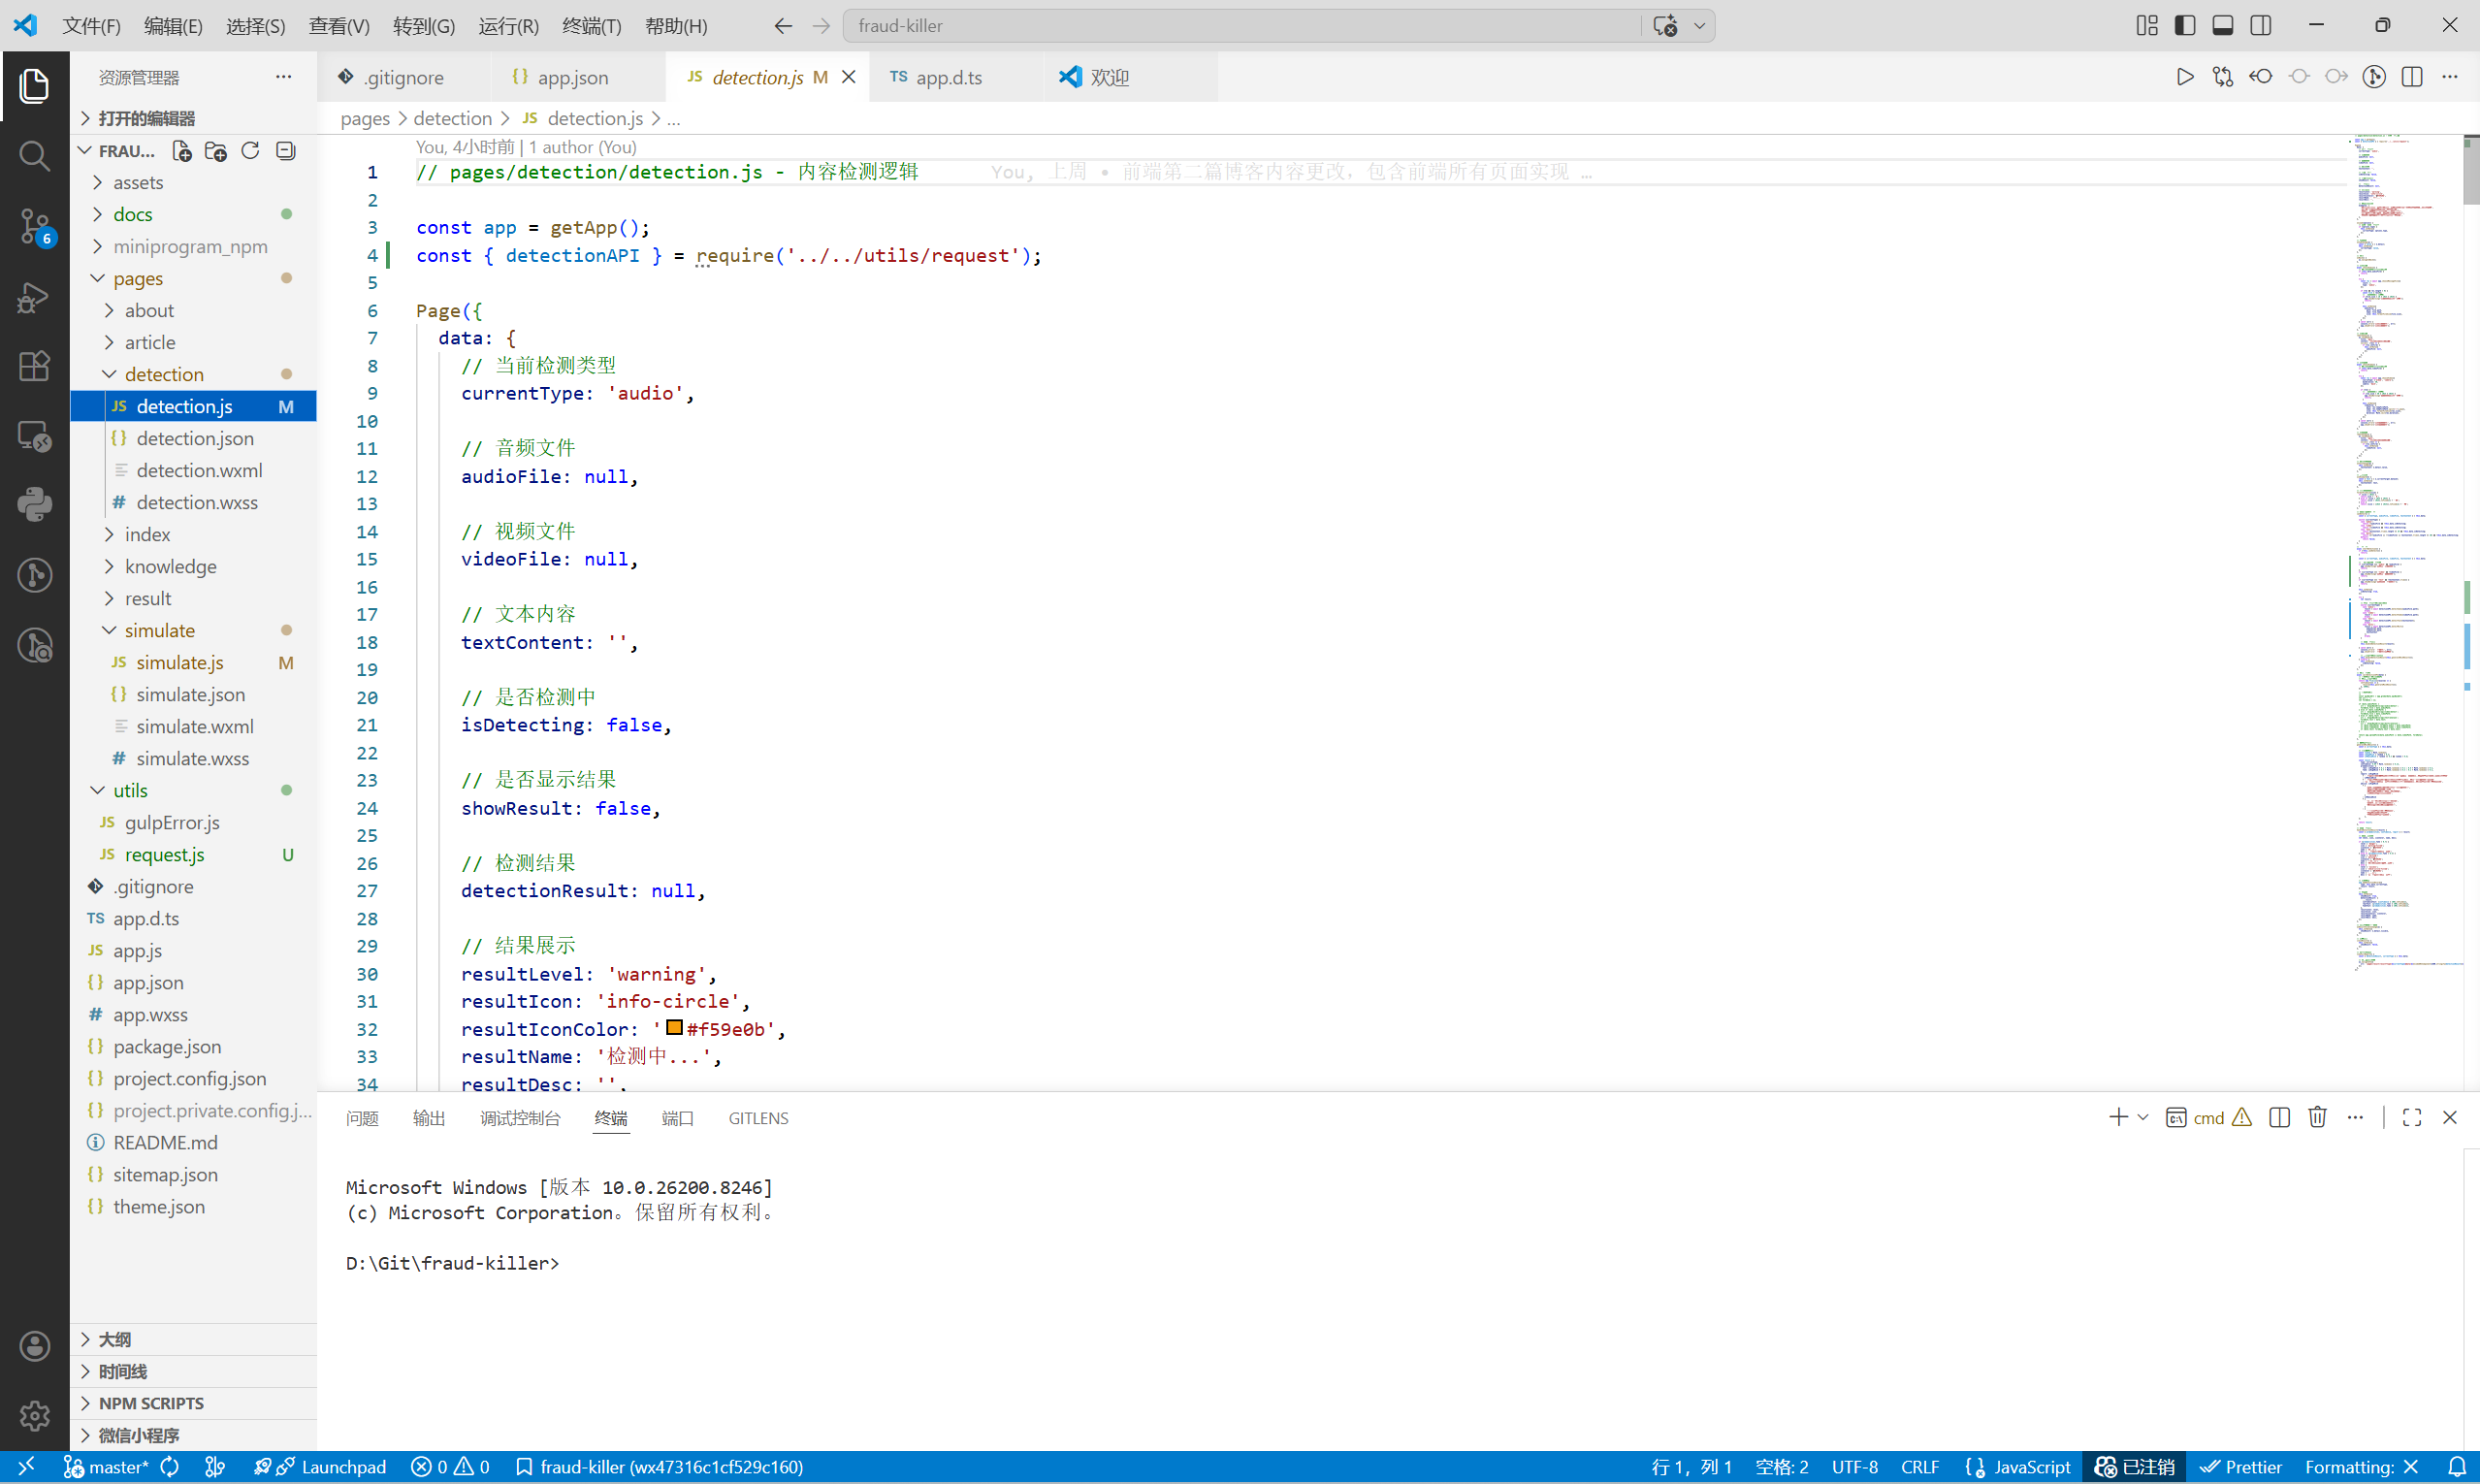Screen dimensions: 2480x1484
Task: Collapse all folders in explorer
Action: coord(285,151)
